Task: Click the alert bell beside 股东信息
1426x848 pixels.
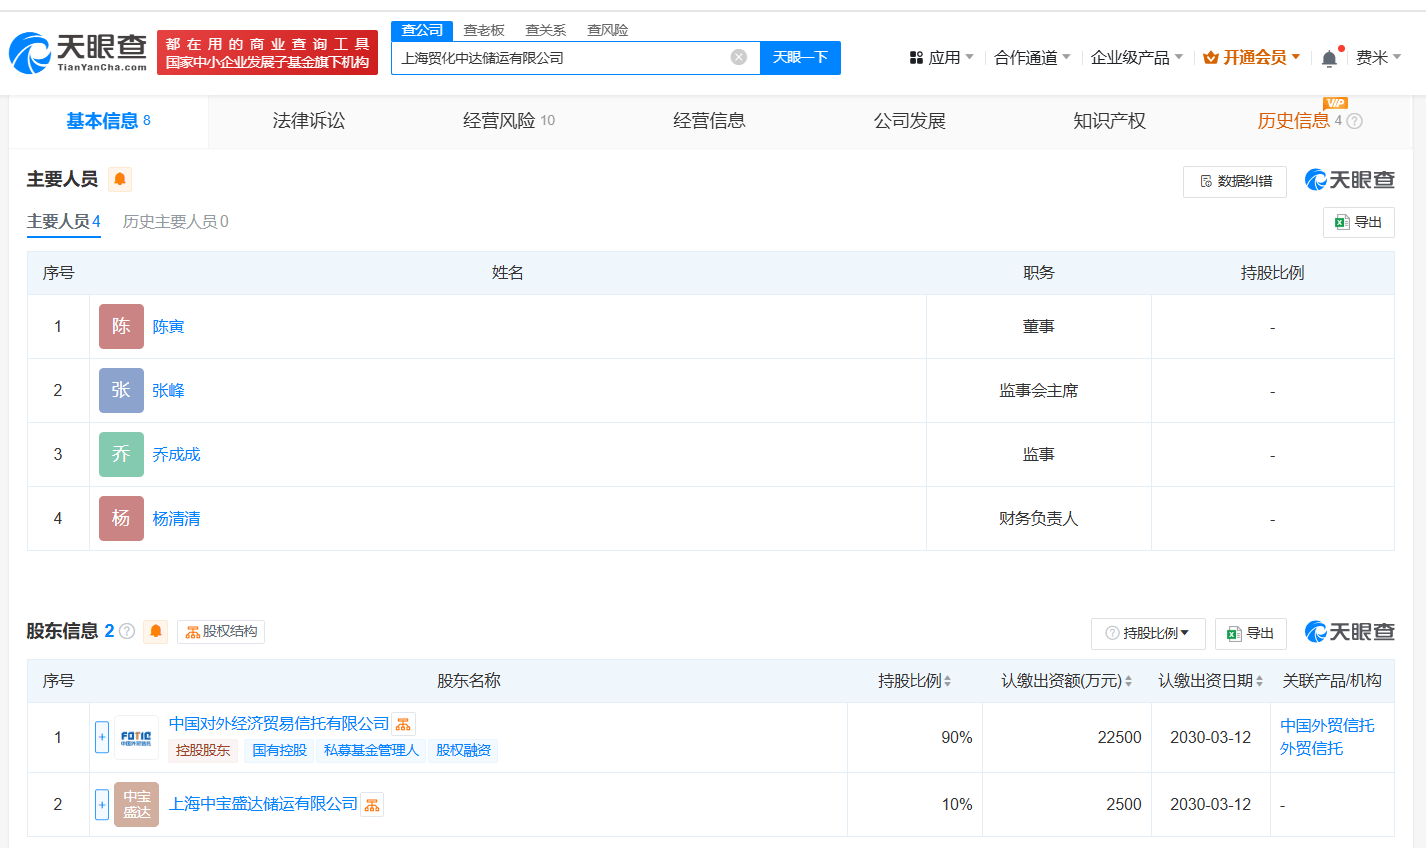Action: (155, 631)
